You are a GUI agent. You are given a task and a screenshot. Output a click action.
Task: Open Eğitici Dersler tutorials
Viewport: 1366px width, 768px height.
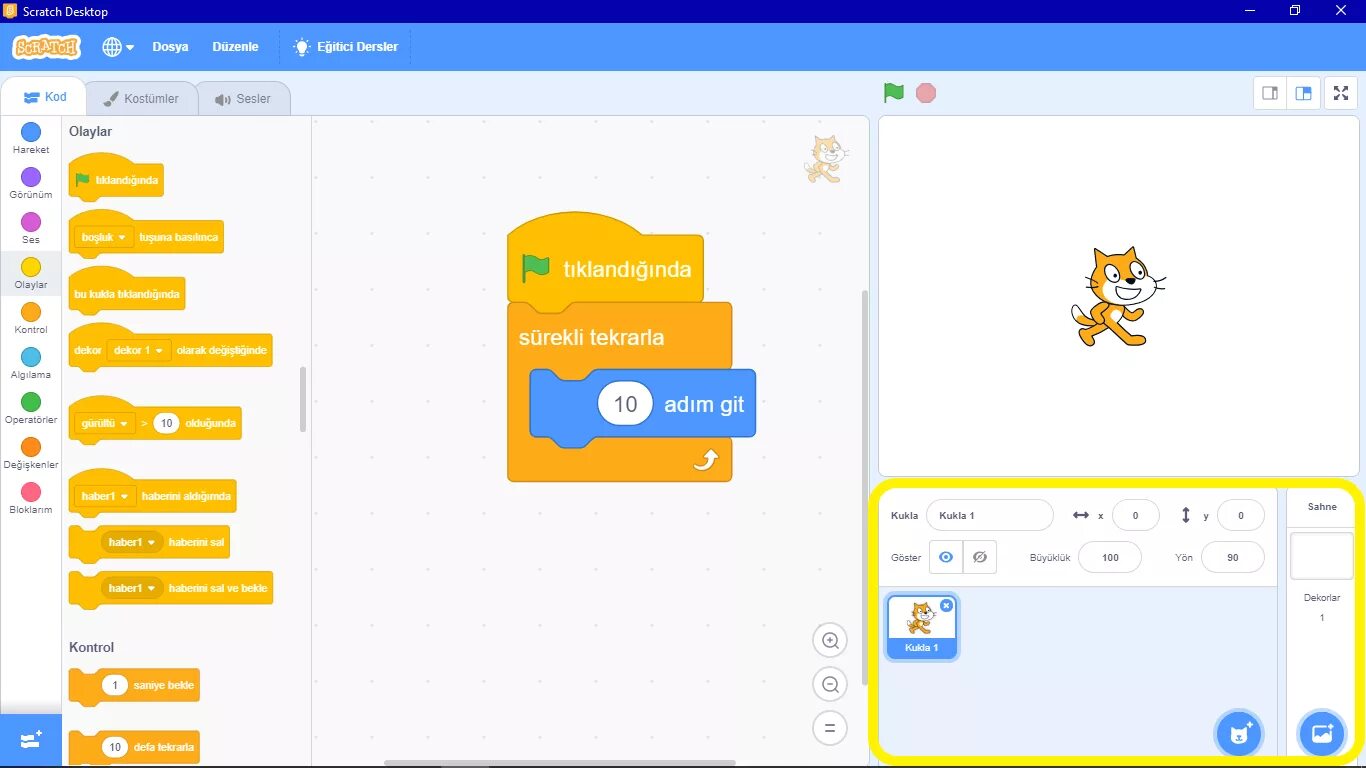[345, 47]
